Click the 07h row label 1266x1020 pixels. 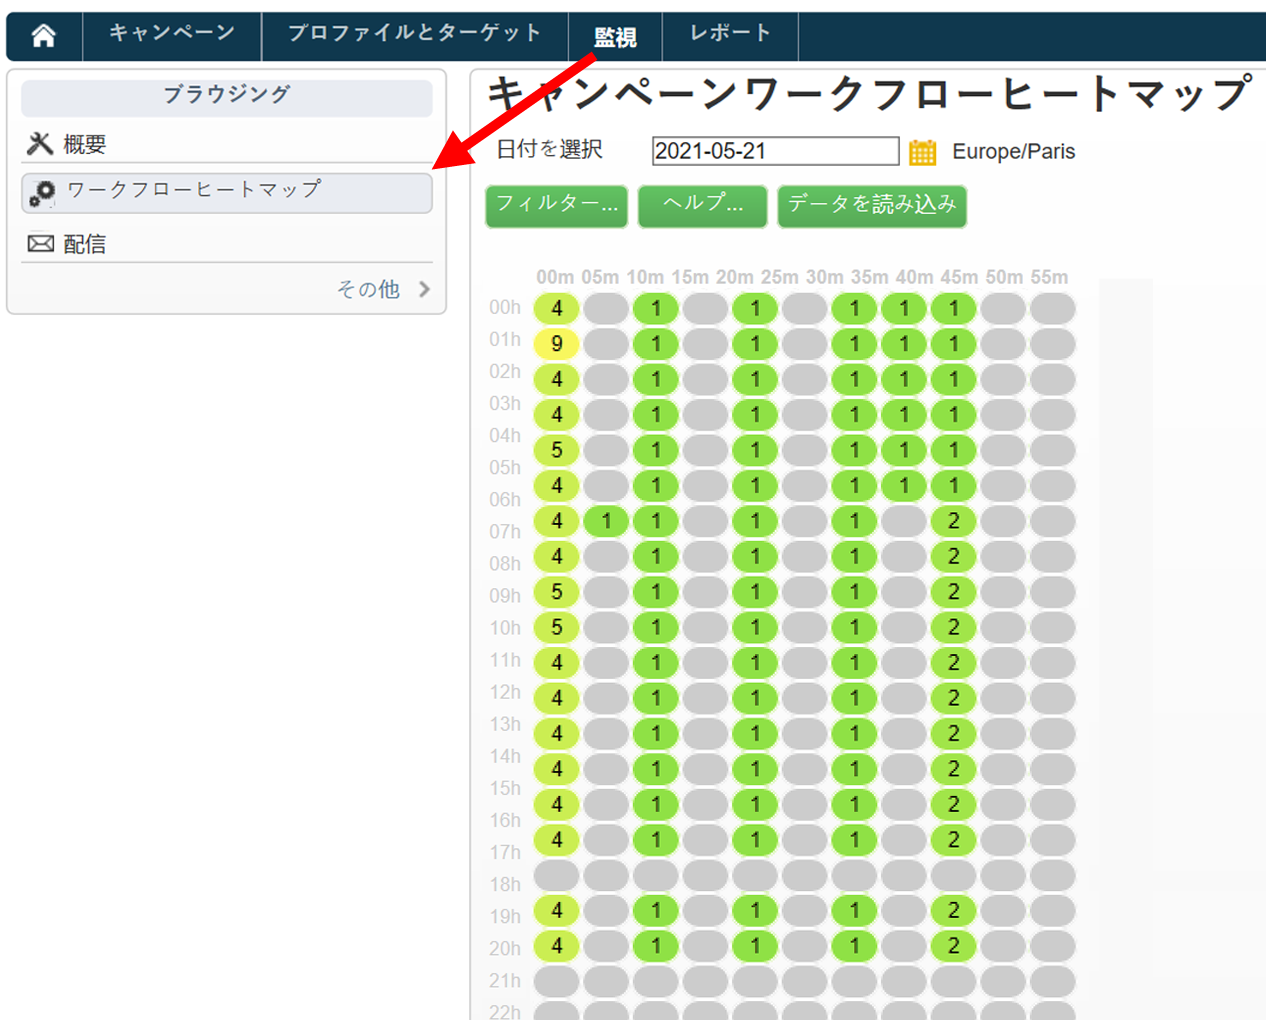pyautogui.click(x=505, y=531)
